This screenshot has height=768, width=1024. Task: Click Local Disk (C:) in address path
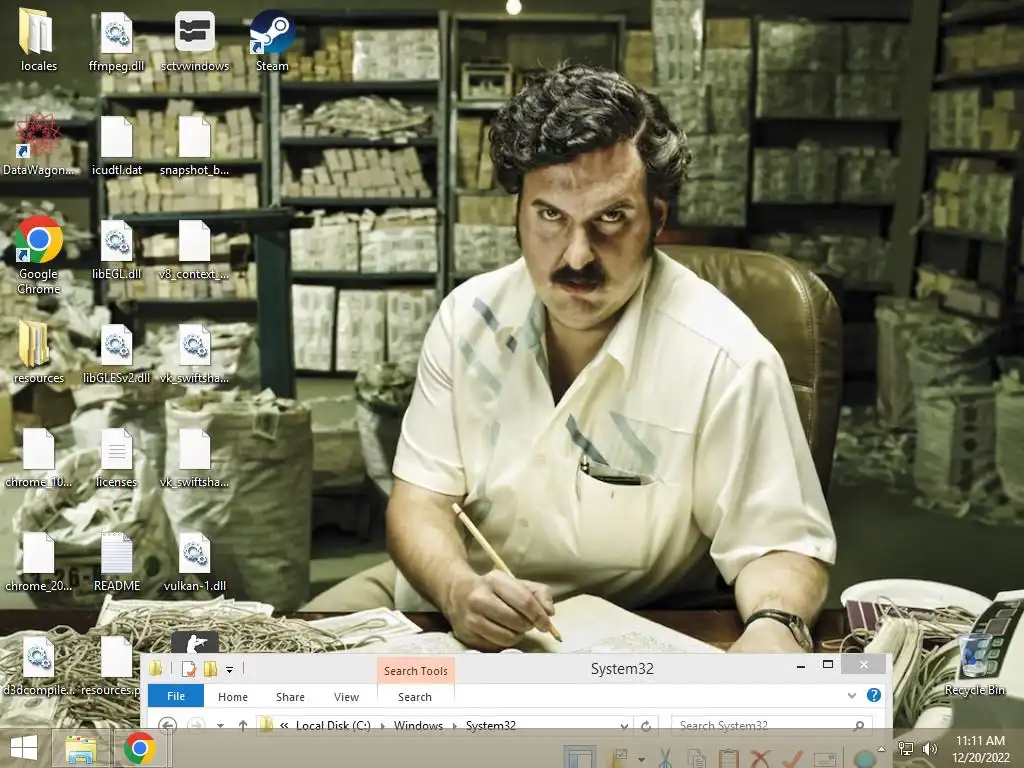(333, 726)
